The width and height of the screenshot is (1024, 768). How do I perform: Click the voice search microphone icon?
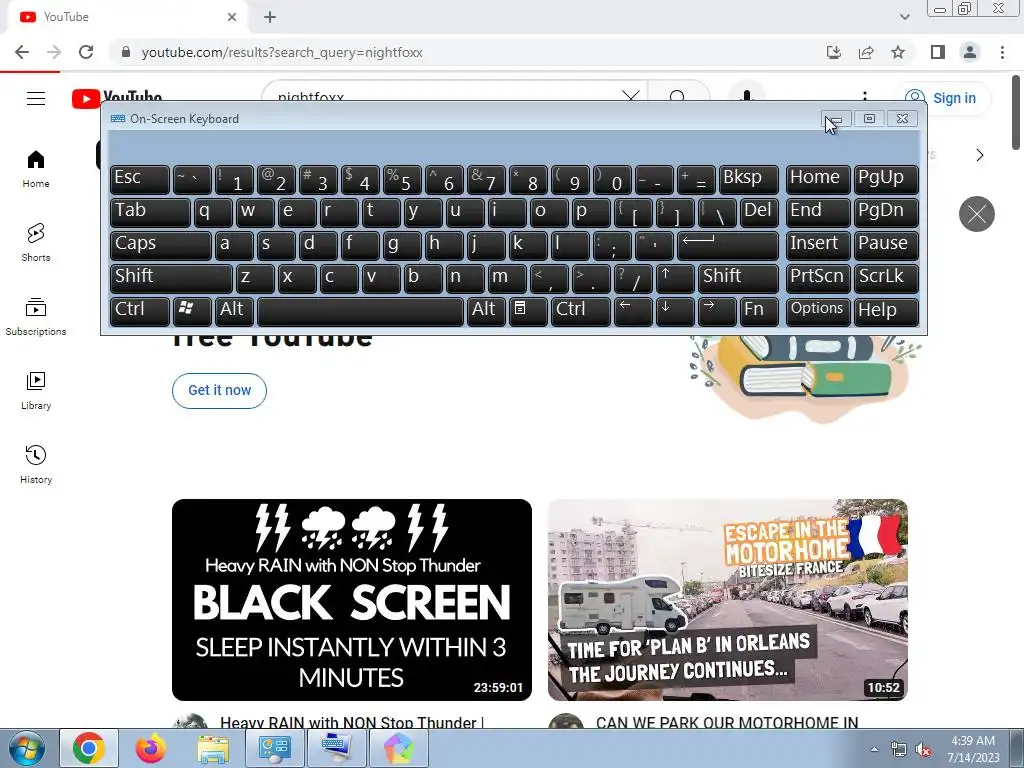[747, 95]
